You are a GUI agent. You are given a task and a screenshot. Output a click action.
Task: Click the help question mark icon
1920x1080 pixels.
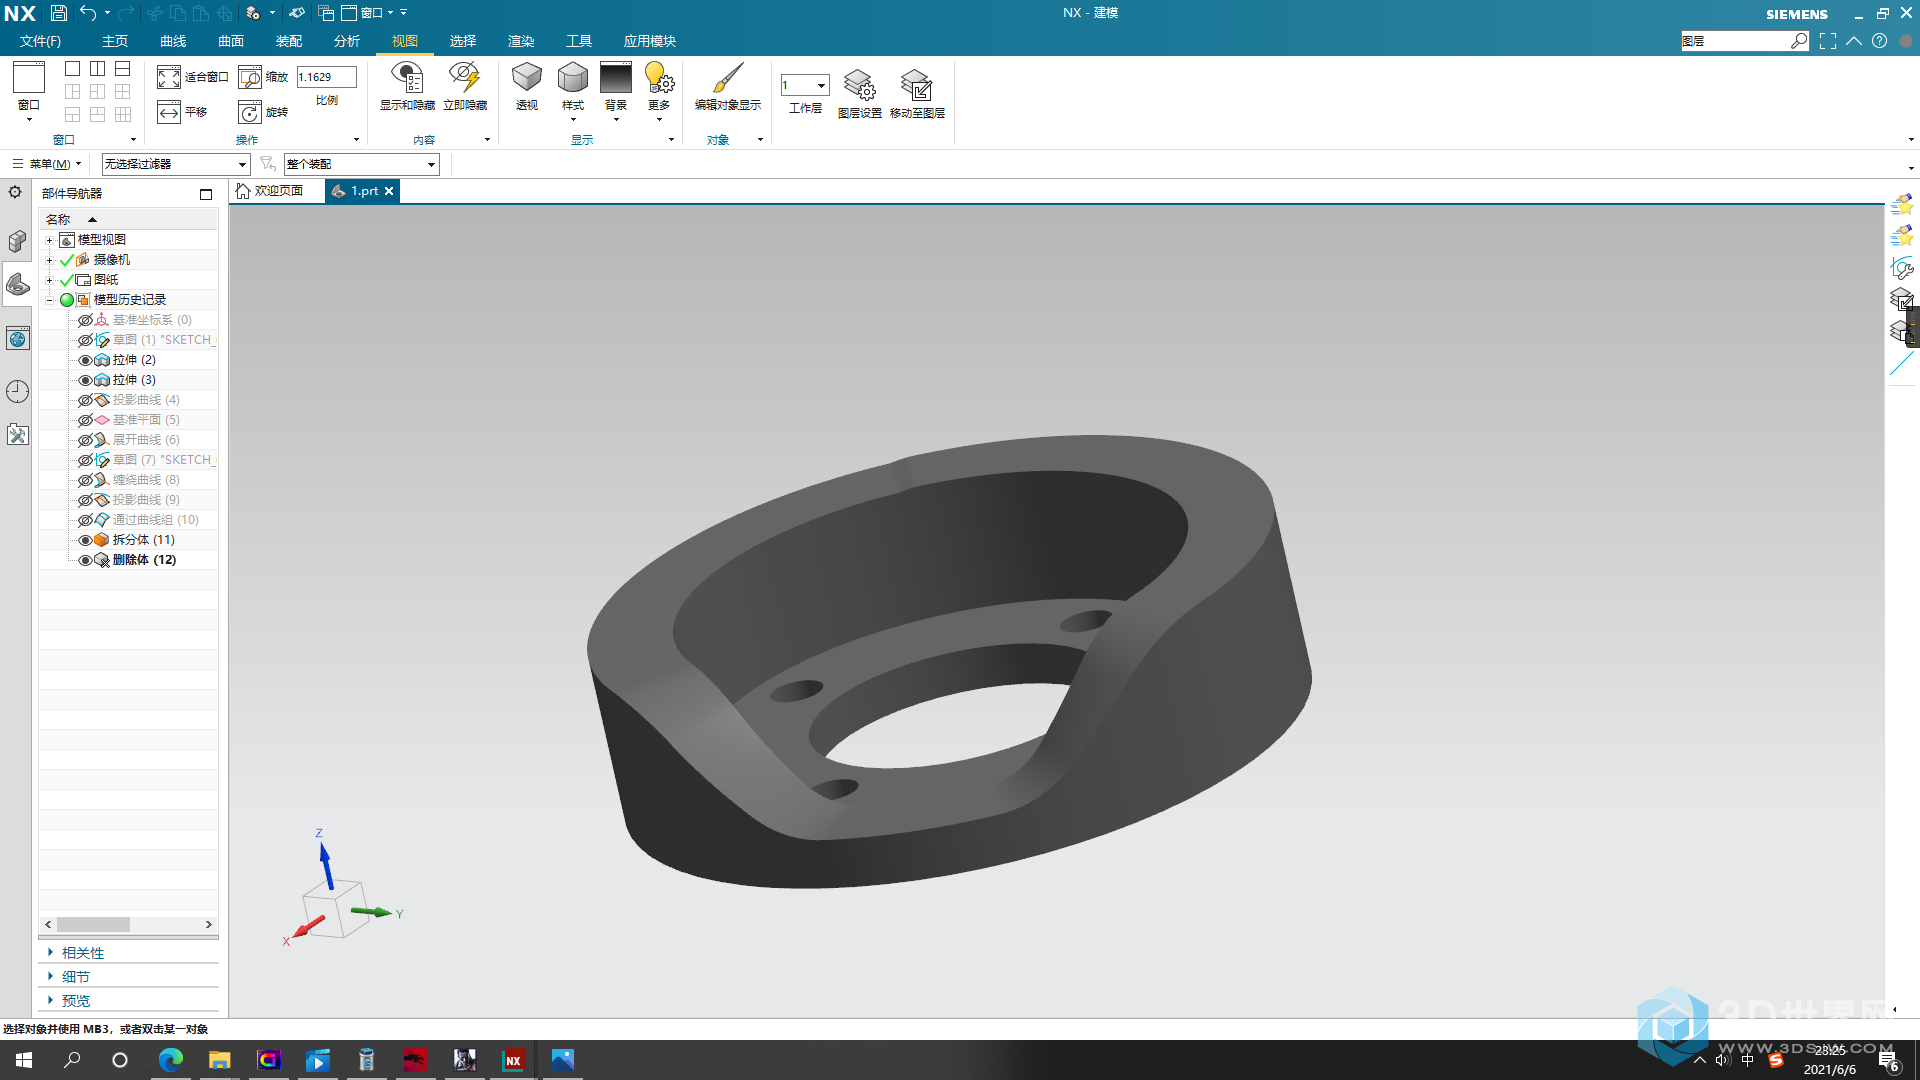1879,41
